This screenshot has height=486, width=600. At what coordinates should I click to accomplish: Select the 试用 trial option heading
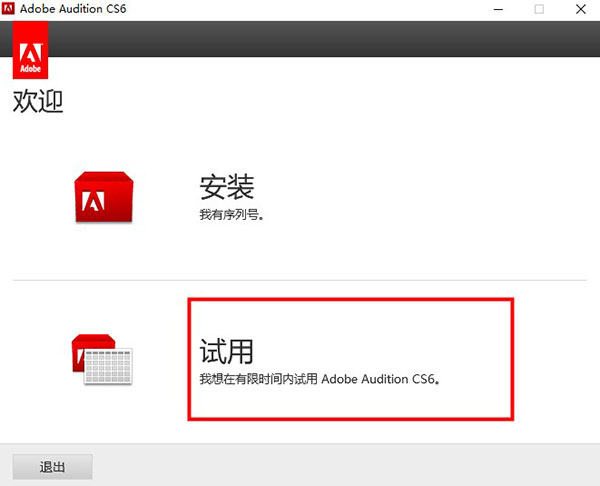(227, 351)
